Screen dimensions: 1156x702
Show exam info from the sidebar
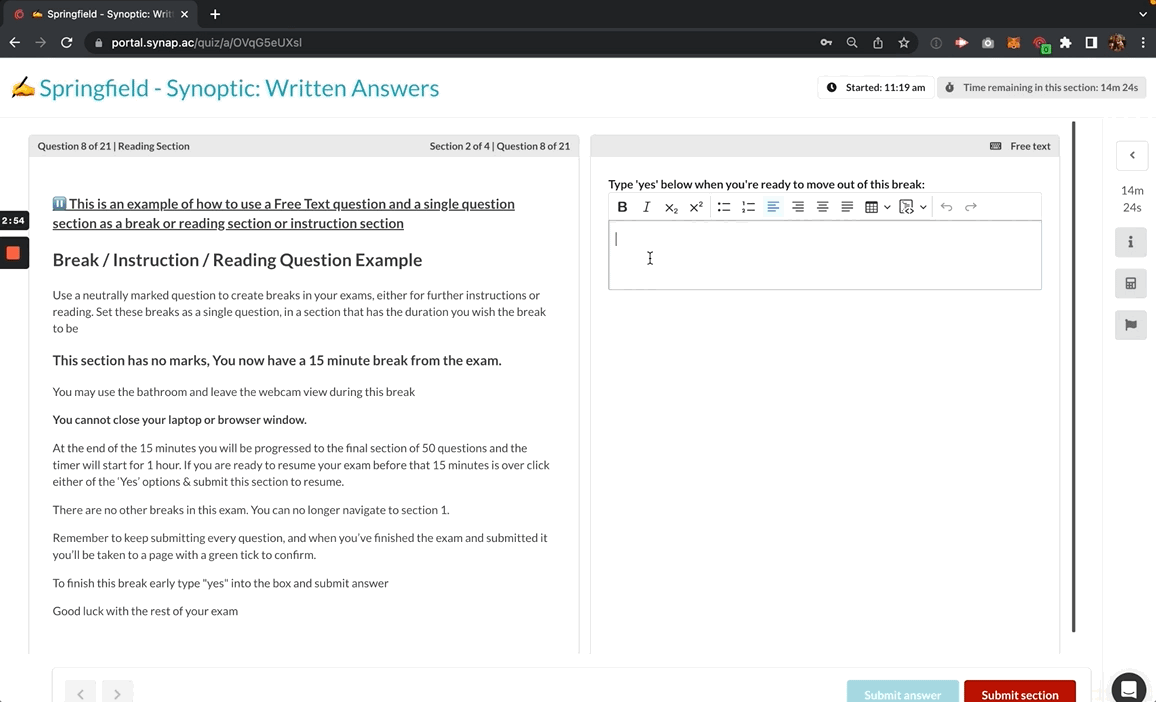(x=1131, y=242)
